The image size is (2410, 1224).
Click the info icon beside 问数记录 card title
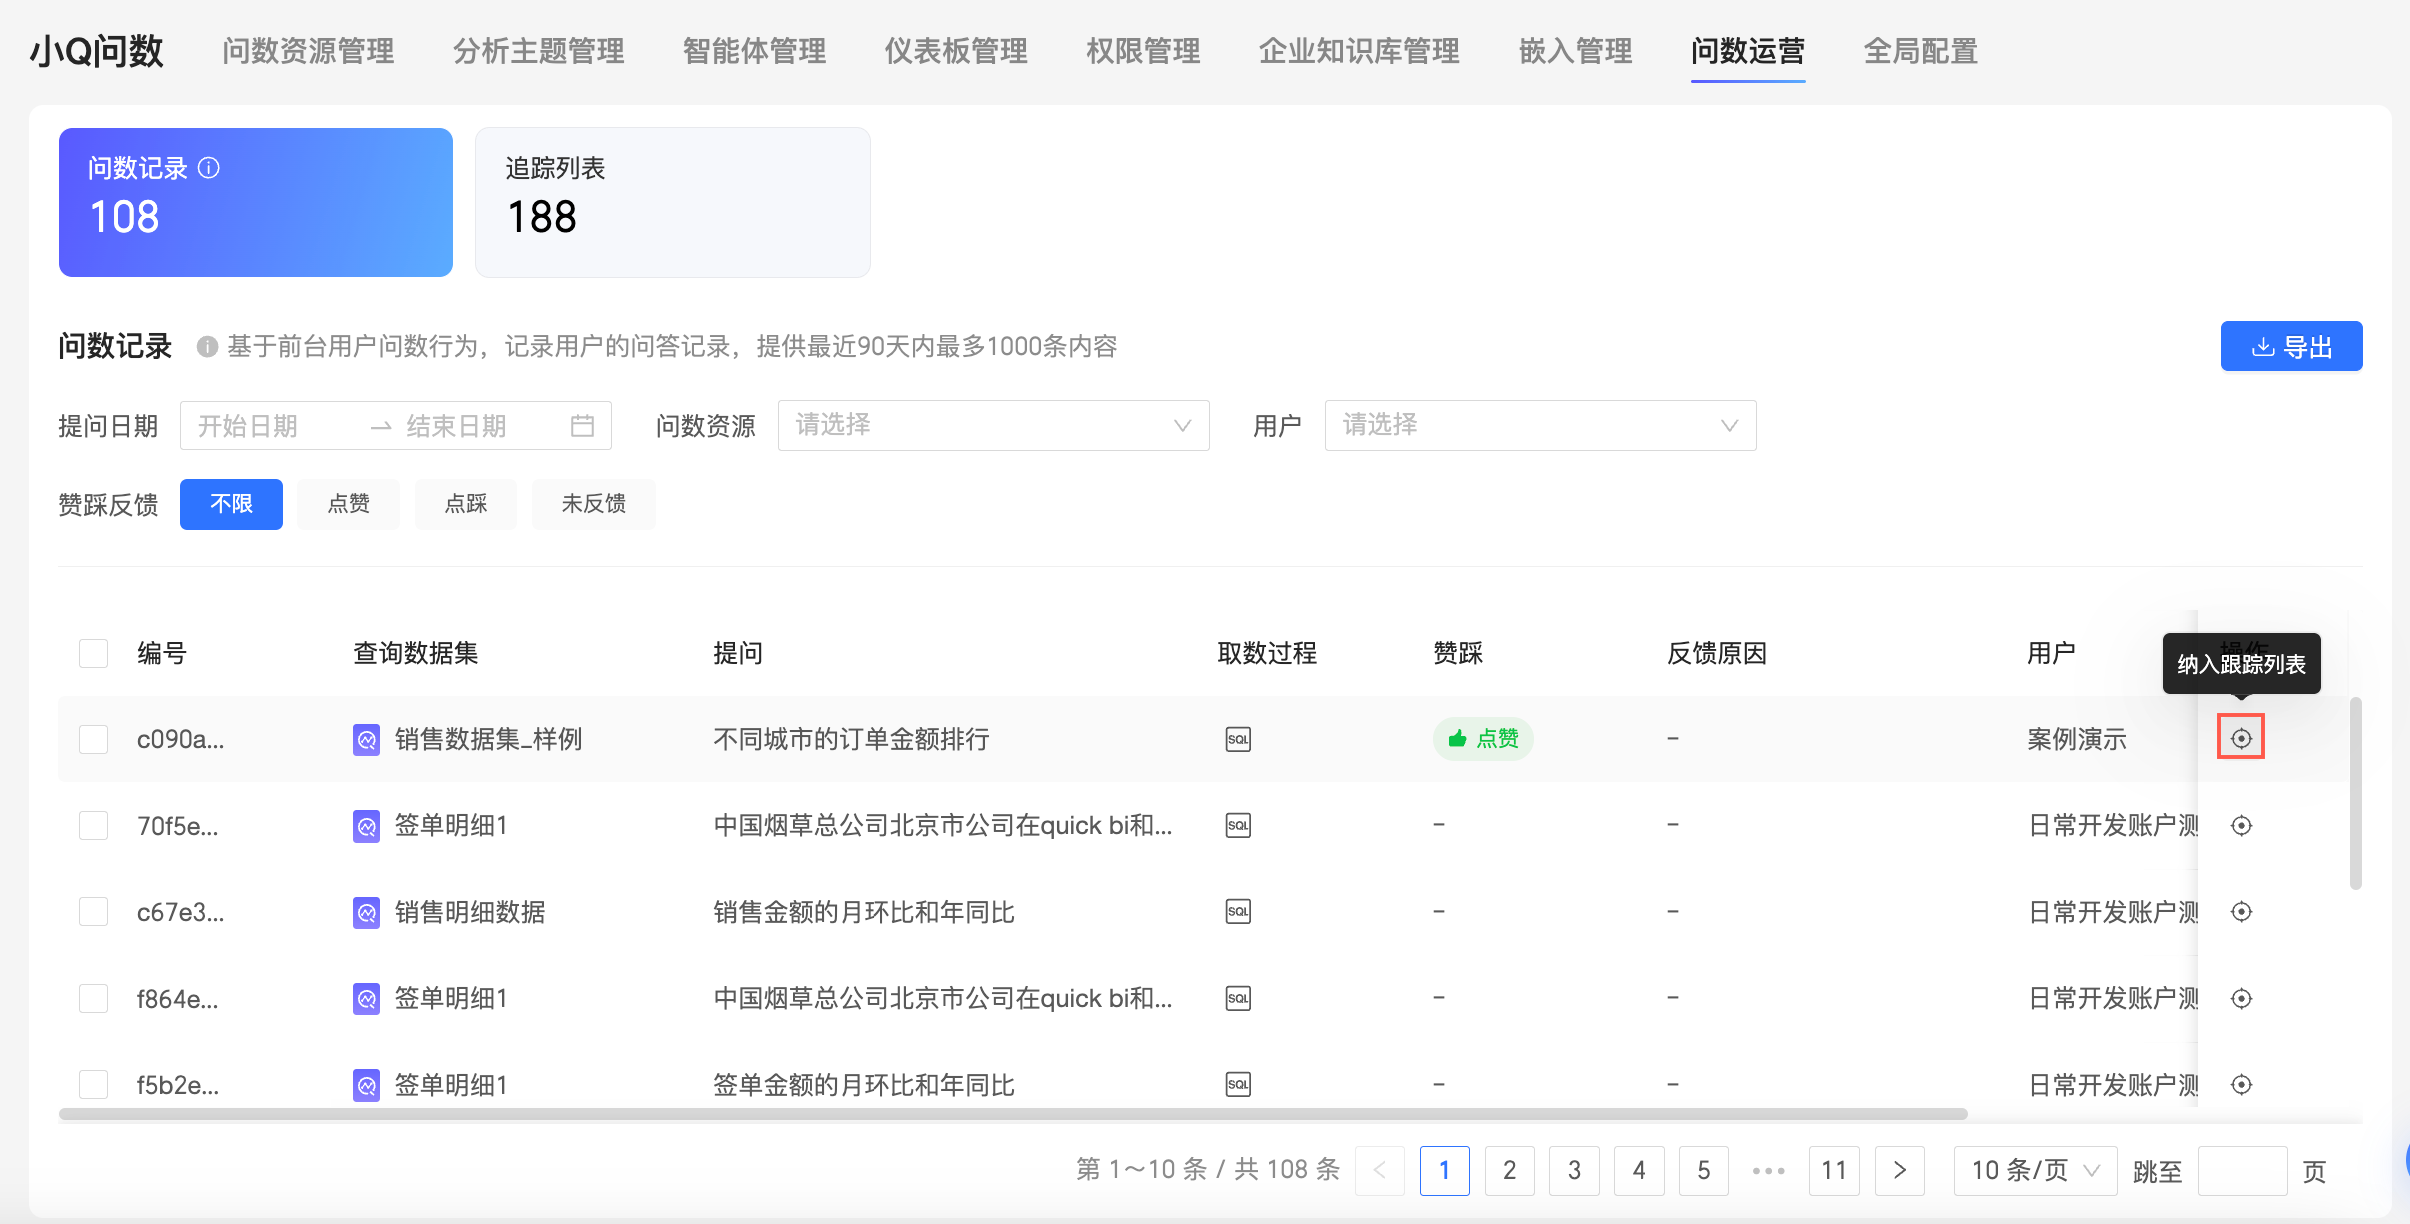(209, 168)
